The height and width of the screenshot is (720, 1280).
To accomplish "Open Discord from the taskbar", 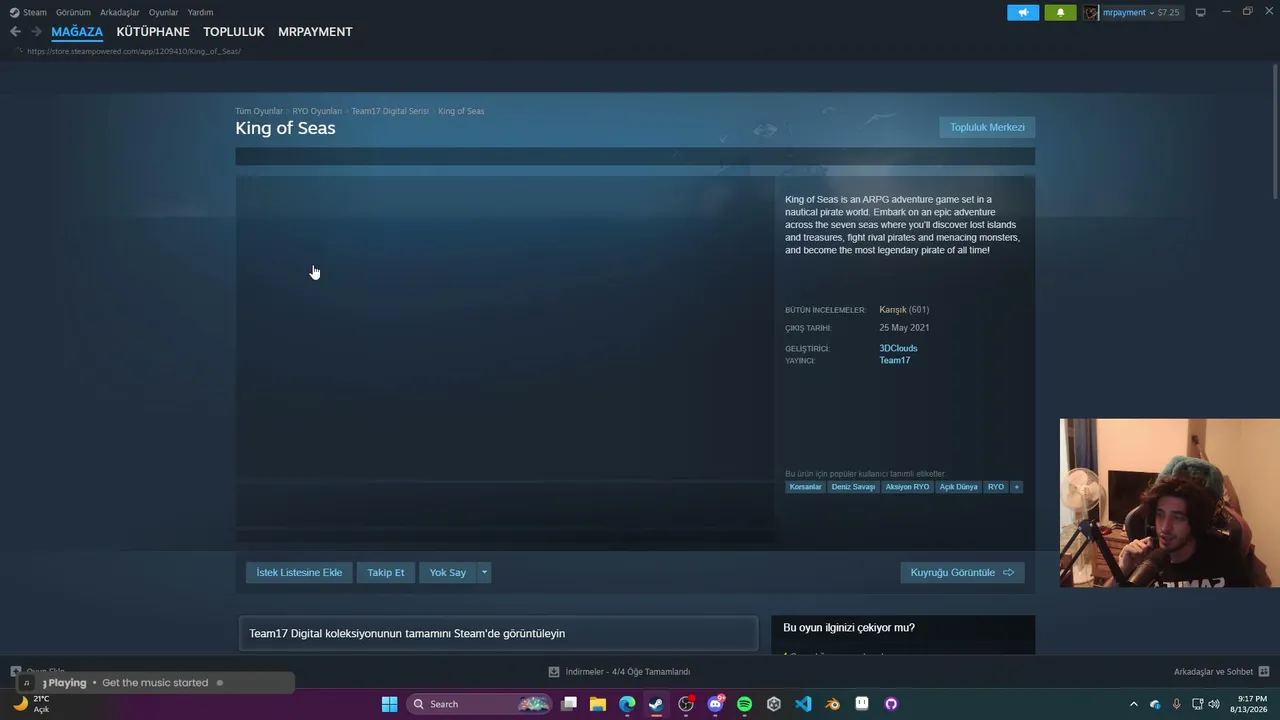I will tap(715, 704).
